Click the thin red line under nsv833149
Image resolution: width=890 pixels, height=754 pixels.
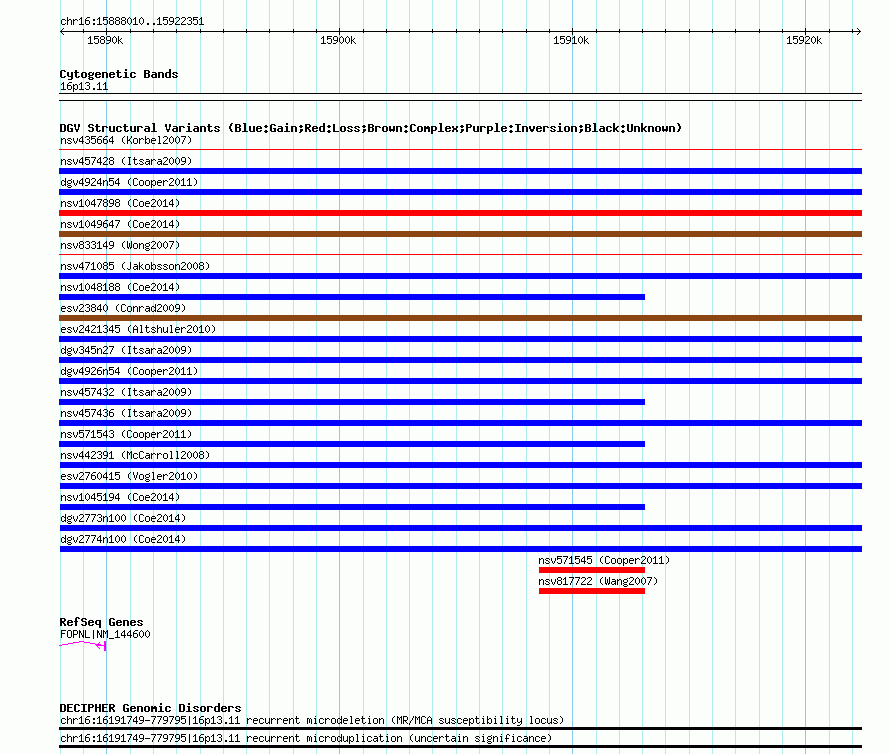(x=460, y=255)
